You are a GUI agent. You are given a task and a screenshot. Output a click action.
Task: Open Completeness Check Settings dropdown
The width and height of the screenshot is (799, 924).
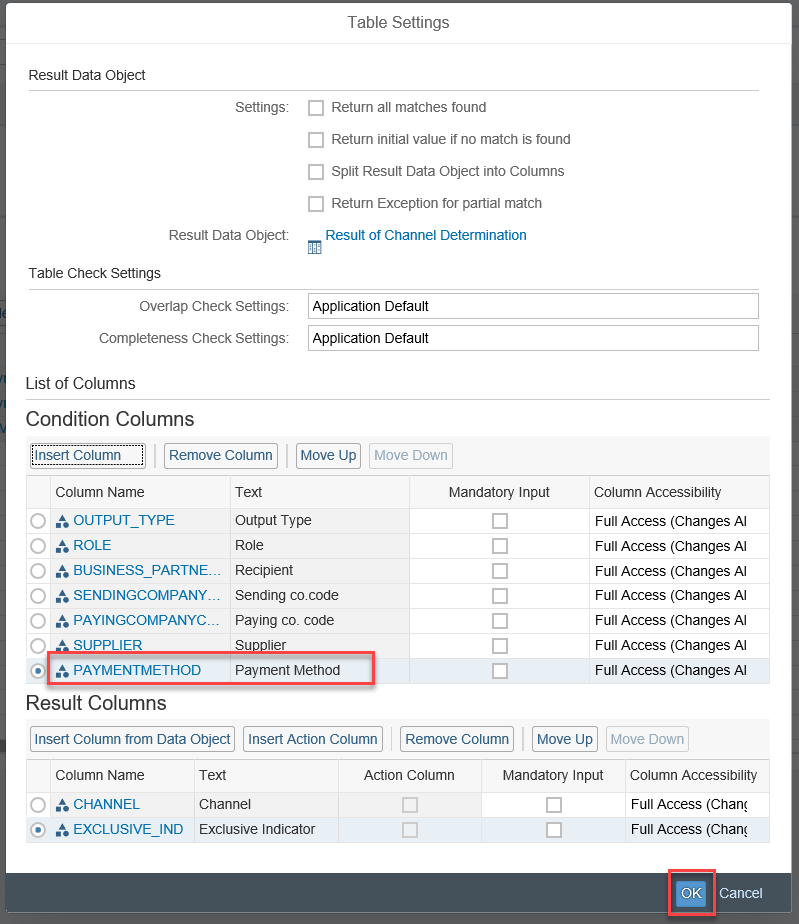click(x=533, y=338)
